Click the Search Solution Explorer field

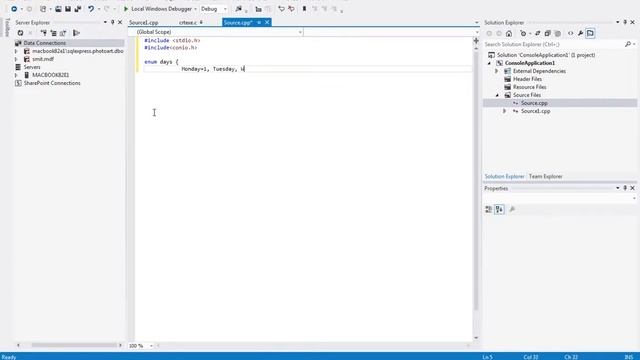tap(553, 44)
